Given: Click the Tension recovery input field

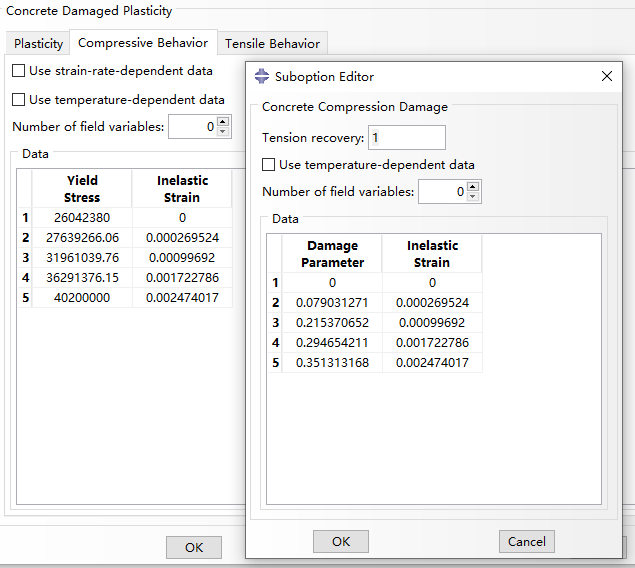Looking at the screenshot, I should pyautogui.click(x=406, y=138).
